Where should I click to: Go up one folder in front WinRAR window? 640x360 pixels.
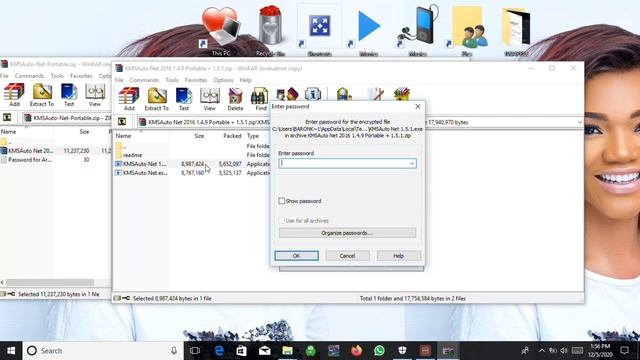click(x=122, y=122)
